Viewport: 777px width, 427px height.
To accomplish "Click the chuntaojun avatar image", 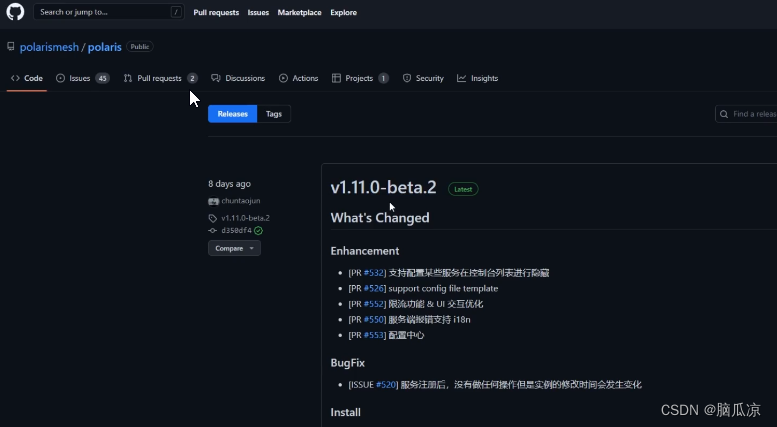I will point(214,201).
